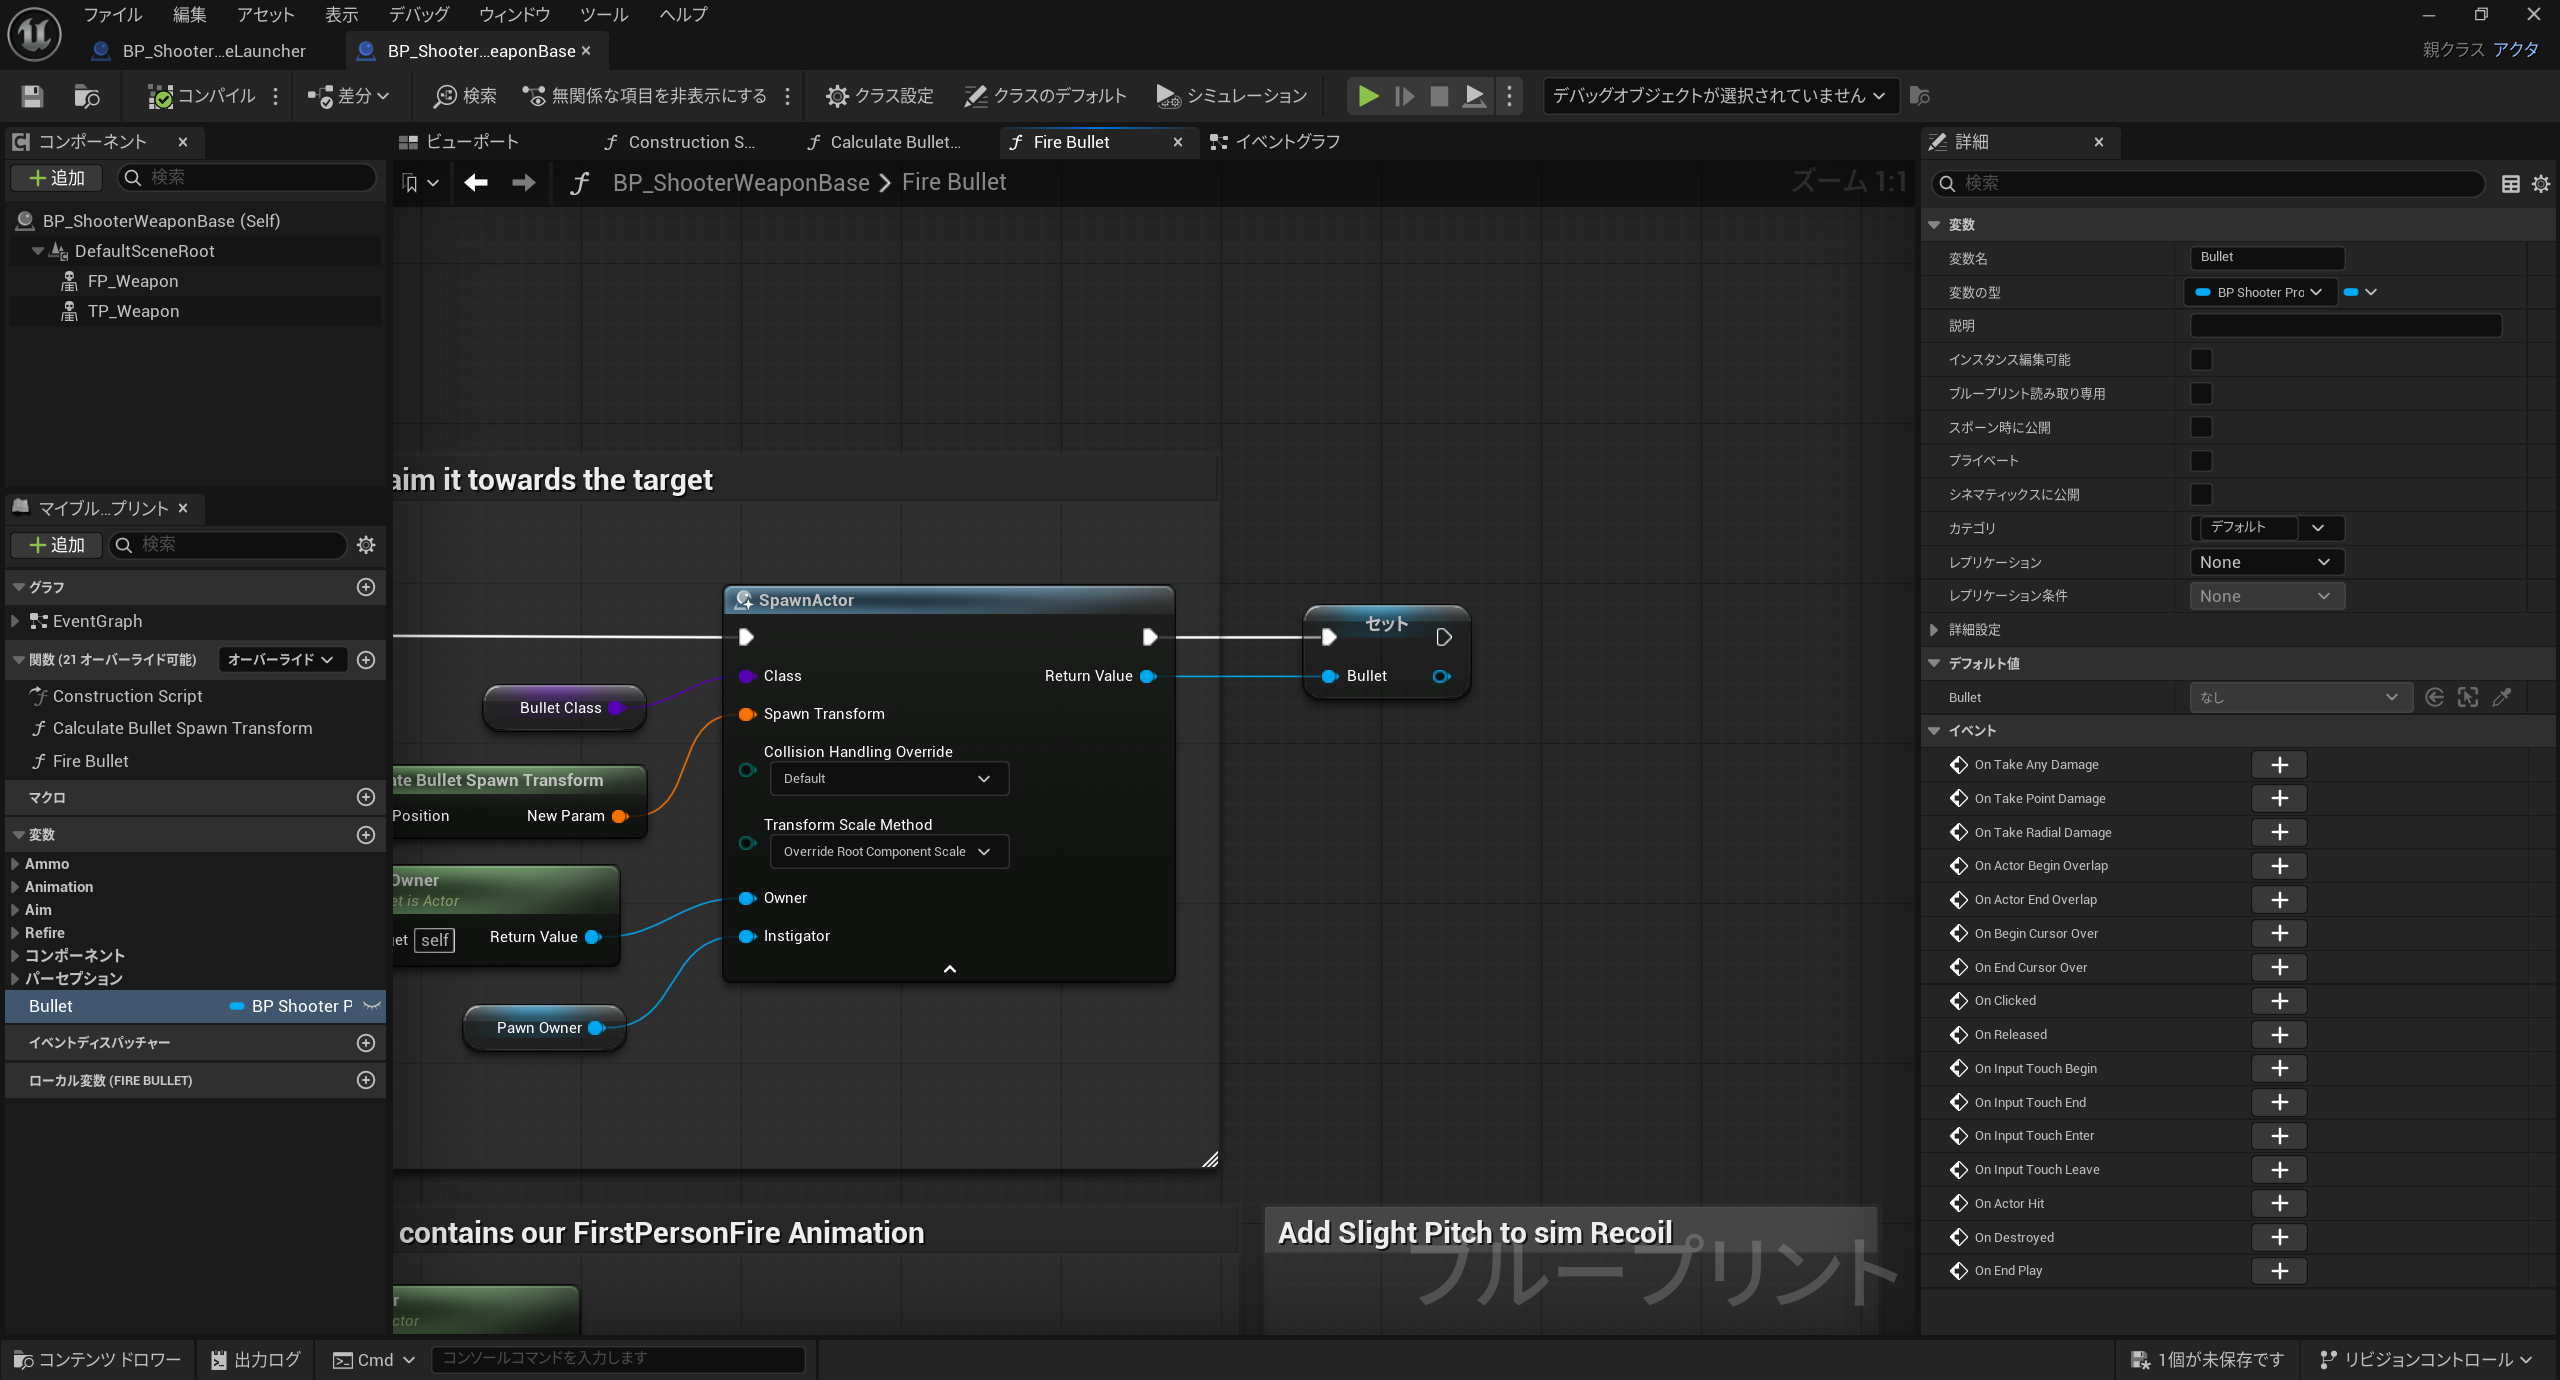Click the Content Drawer button
This screenshot has height=1380, width=2560.
pyautogui.click(x=98, y=1360)
